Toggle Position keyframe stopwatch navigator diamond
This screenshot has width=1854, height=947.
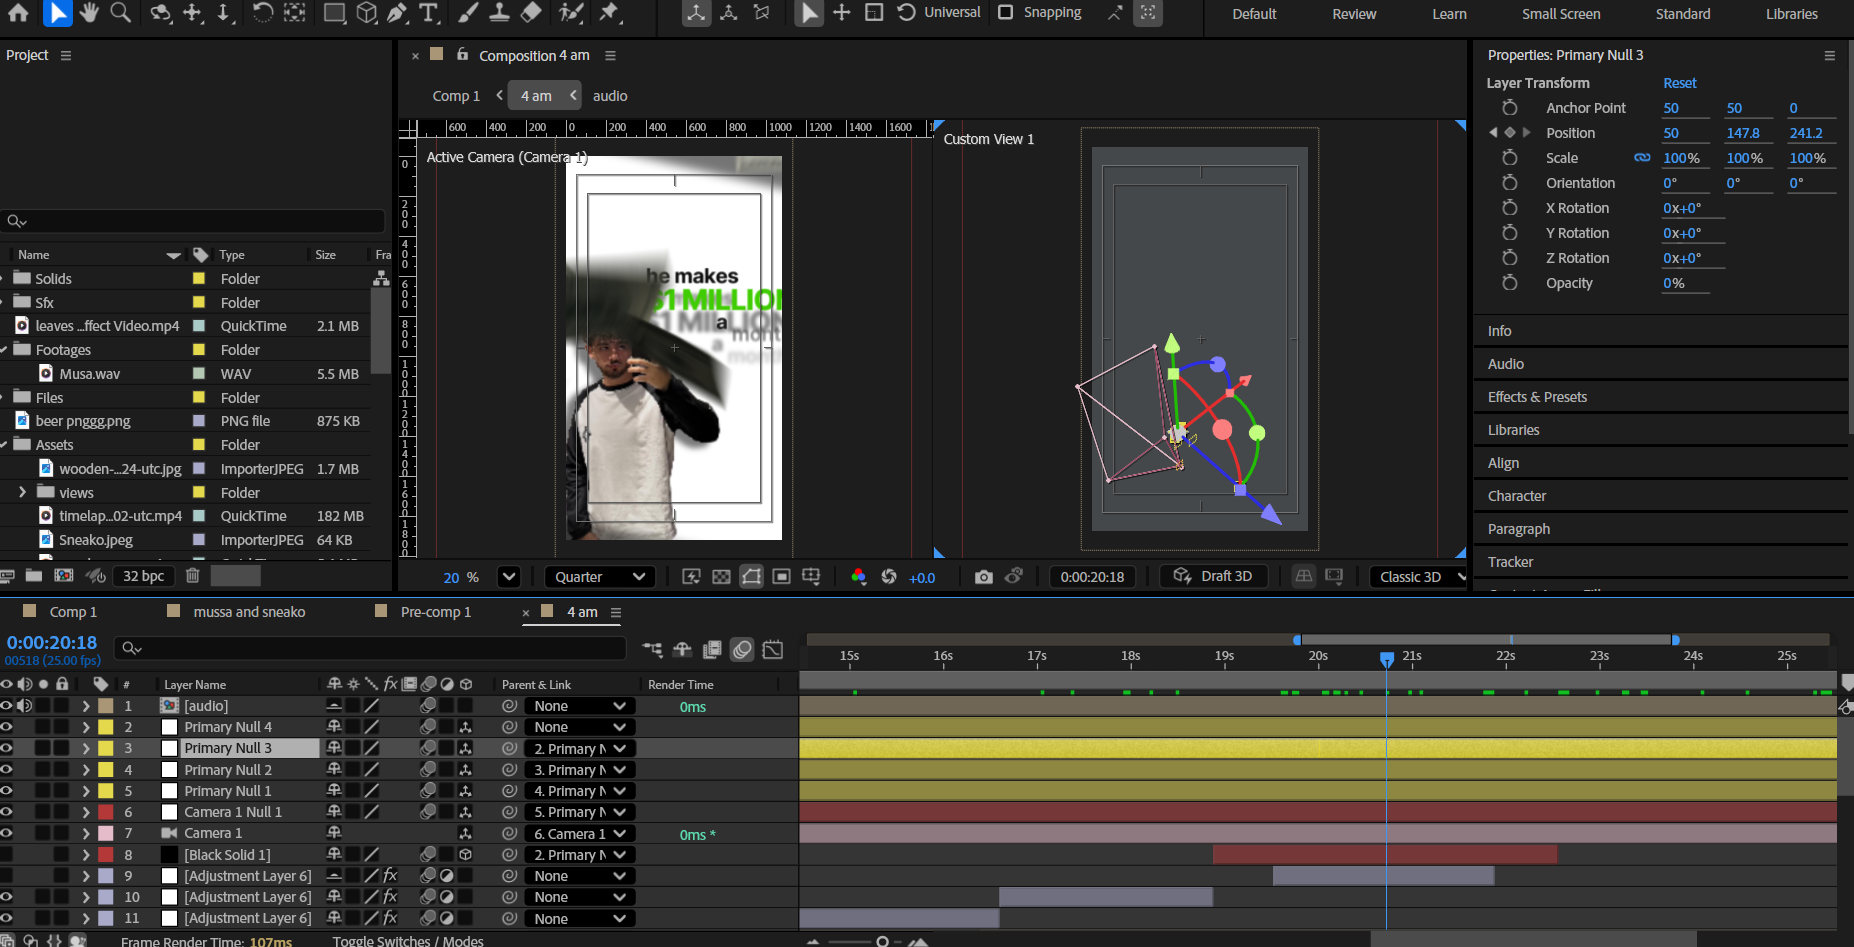pos(1510,133)
